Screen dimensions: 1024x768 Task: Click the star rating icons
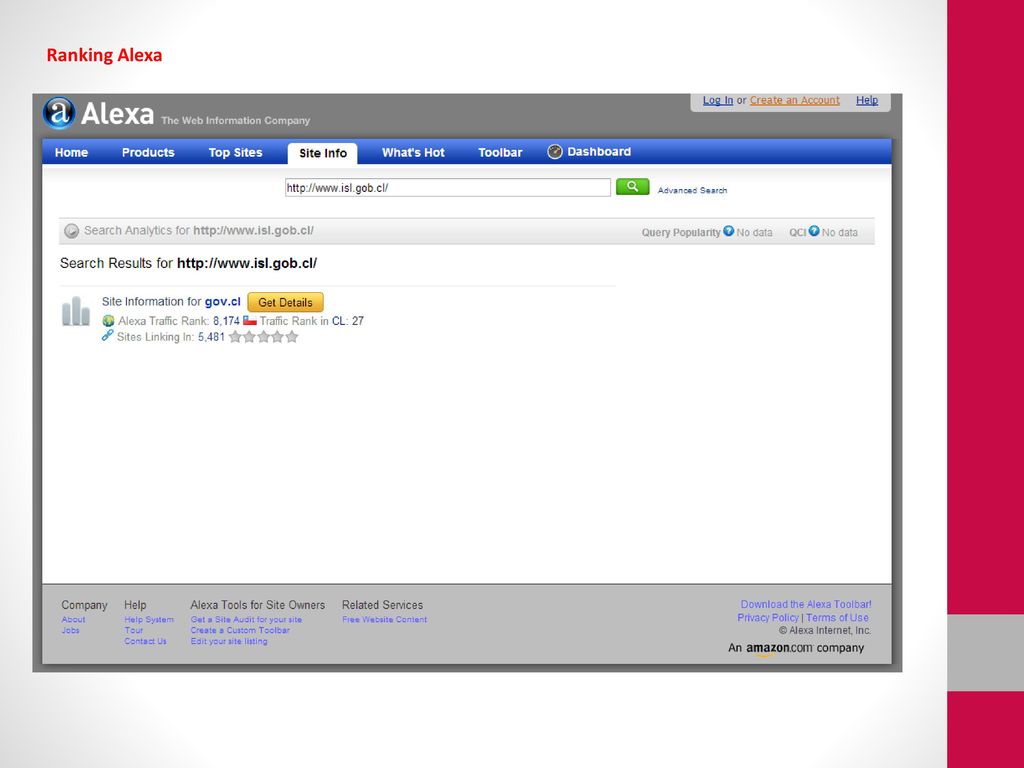[264, 337]
